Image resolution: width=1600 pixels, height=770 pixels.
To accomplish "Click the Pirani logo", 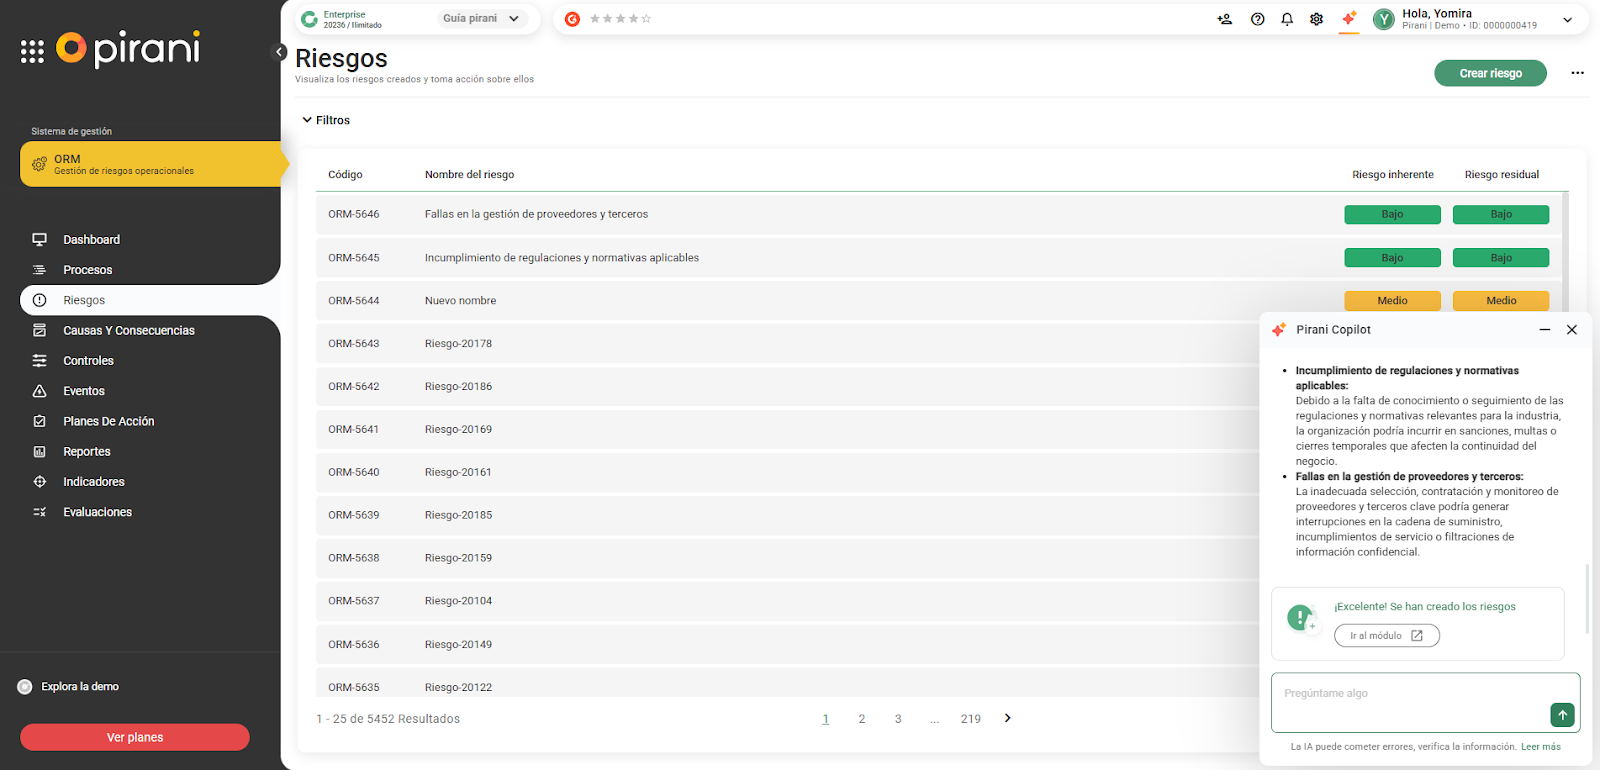I will (x=128, y=49).
